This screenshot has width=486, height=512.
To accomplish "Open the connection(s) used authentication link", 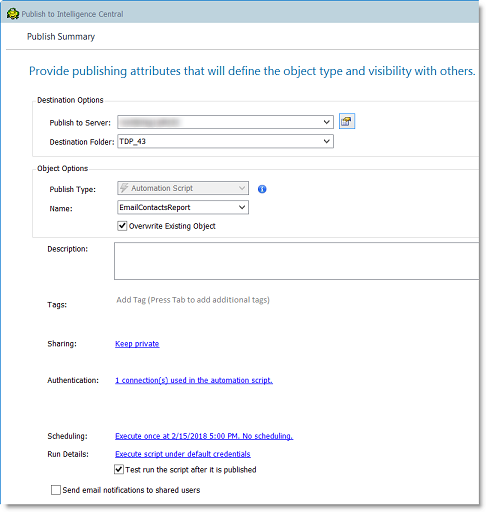I will [x=194, y=380].
